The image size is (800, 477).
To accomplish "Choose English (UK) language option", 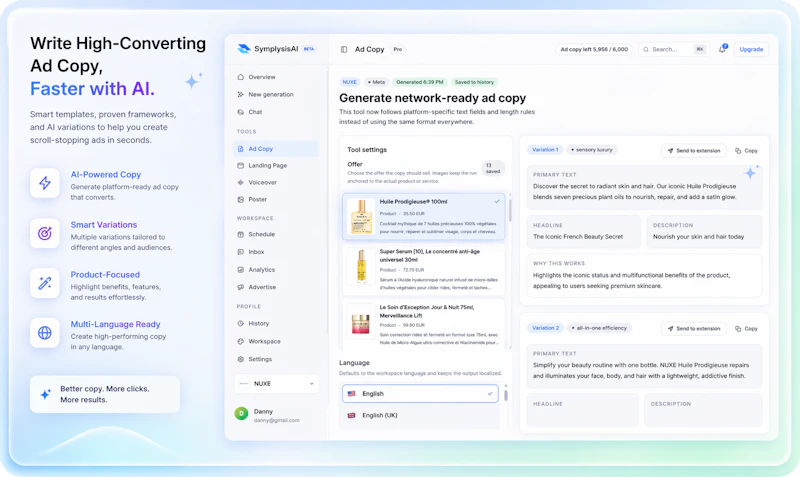I will click(420, 415).
